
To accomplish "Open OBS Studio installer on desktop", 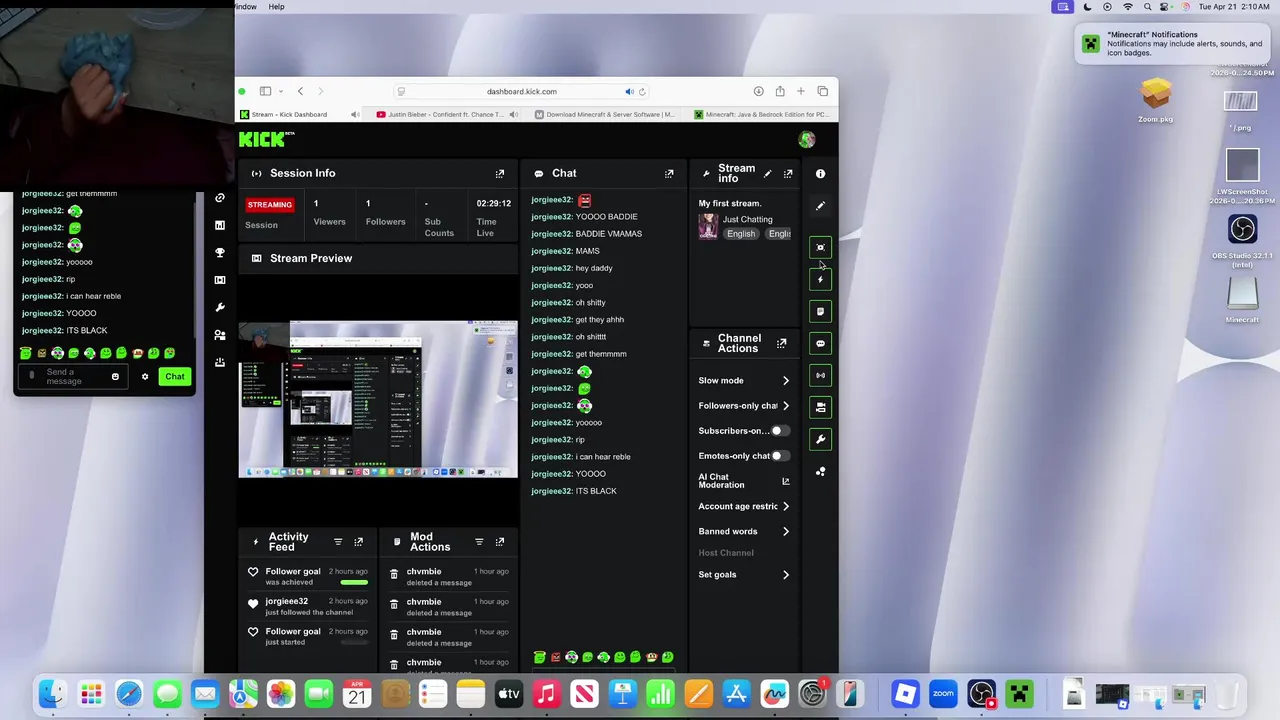I will click(1242, 242).
